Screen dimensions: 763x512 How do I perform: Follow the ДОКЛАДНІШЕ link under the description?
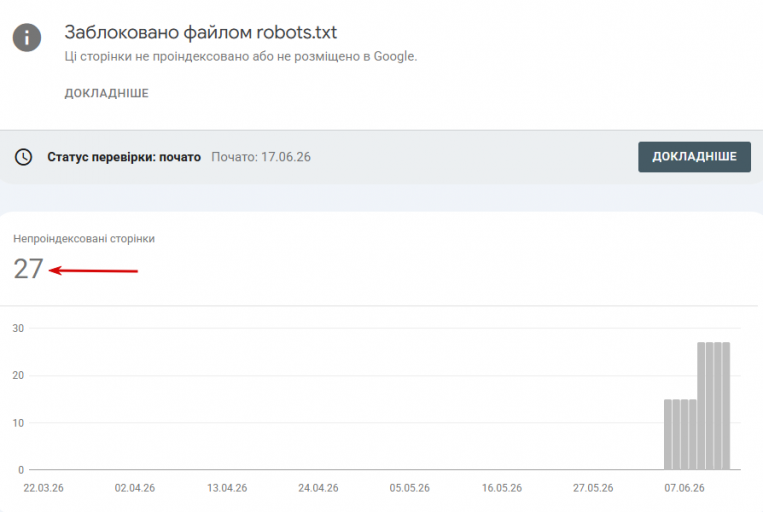pyautogui.click(x=107, y=93)
